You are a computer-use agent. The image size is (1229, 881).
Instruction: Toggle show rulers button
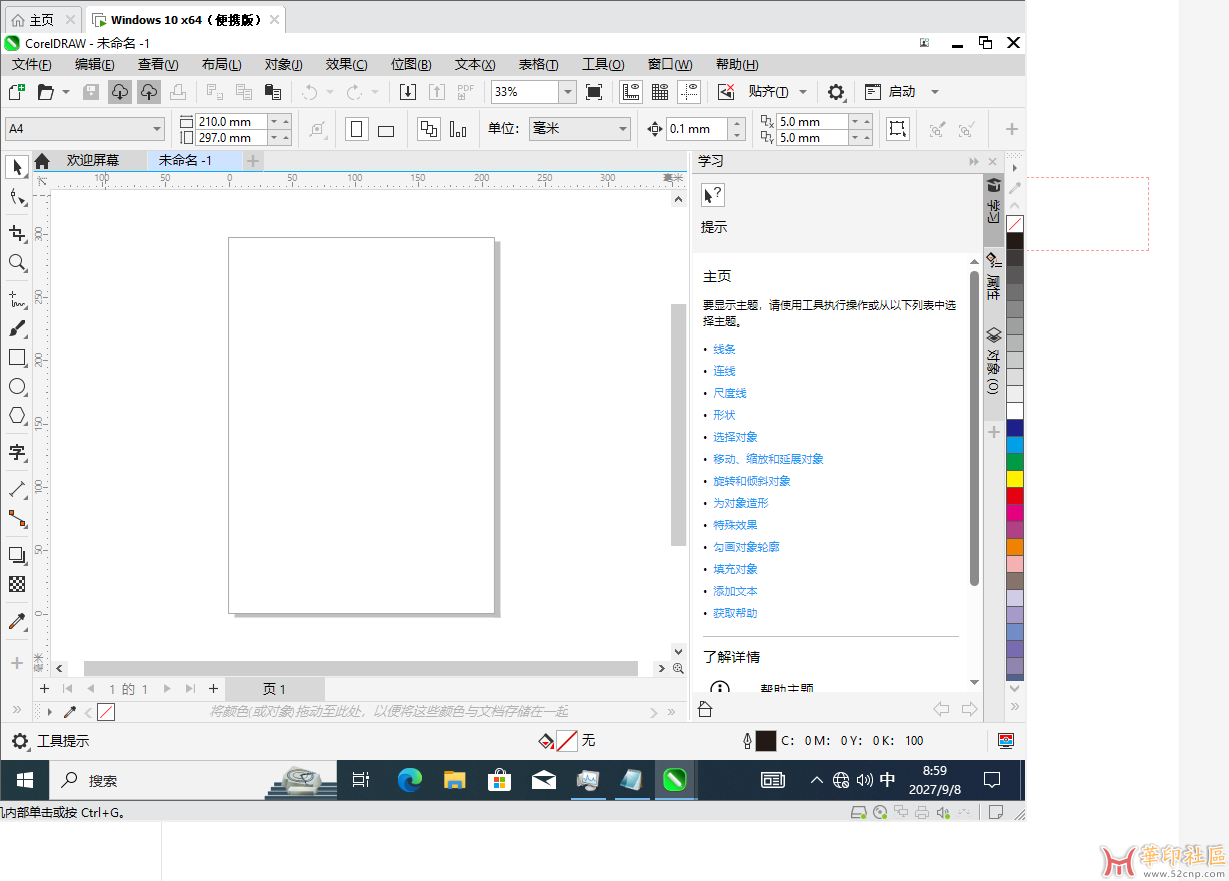point(631,92)
